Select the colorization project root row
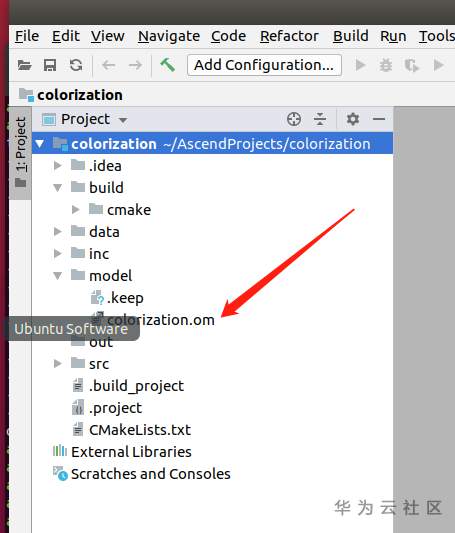The height and width of the screenshot is (533, 455). pos(213,143)
